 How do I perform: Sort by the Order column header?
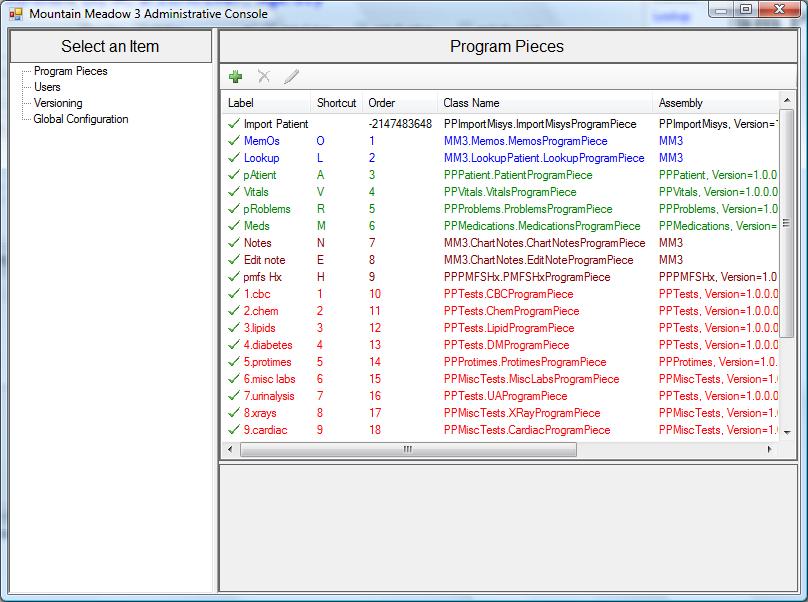[x=400, y=103]
